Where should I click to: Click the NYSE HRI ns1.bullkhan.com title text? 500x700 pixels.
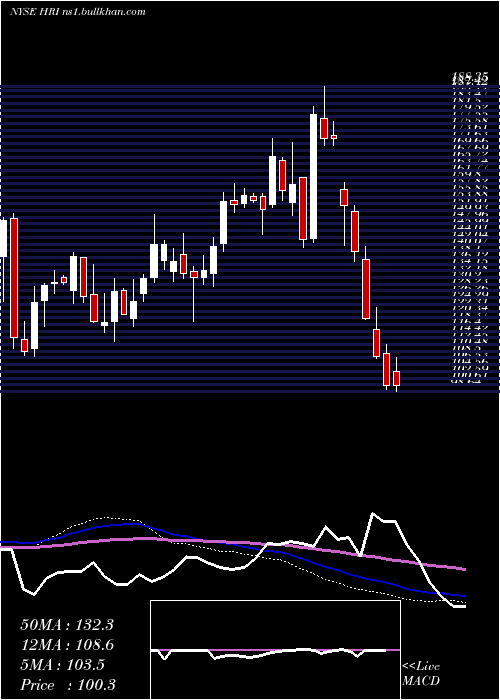point(78,12)
